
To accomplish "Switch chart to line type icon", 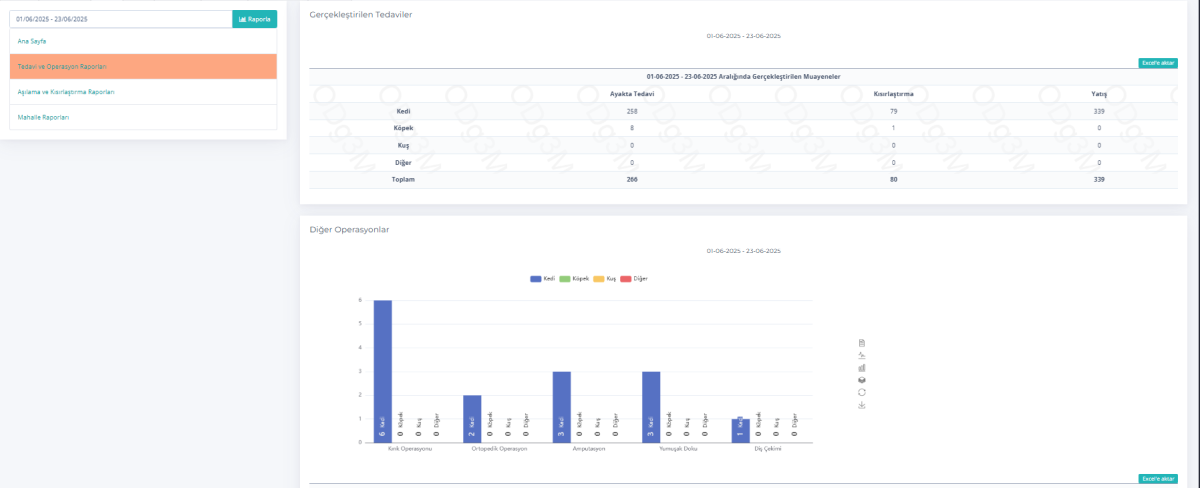I will (862, 355).
